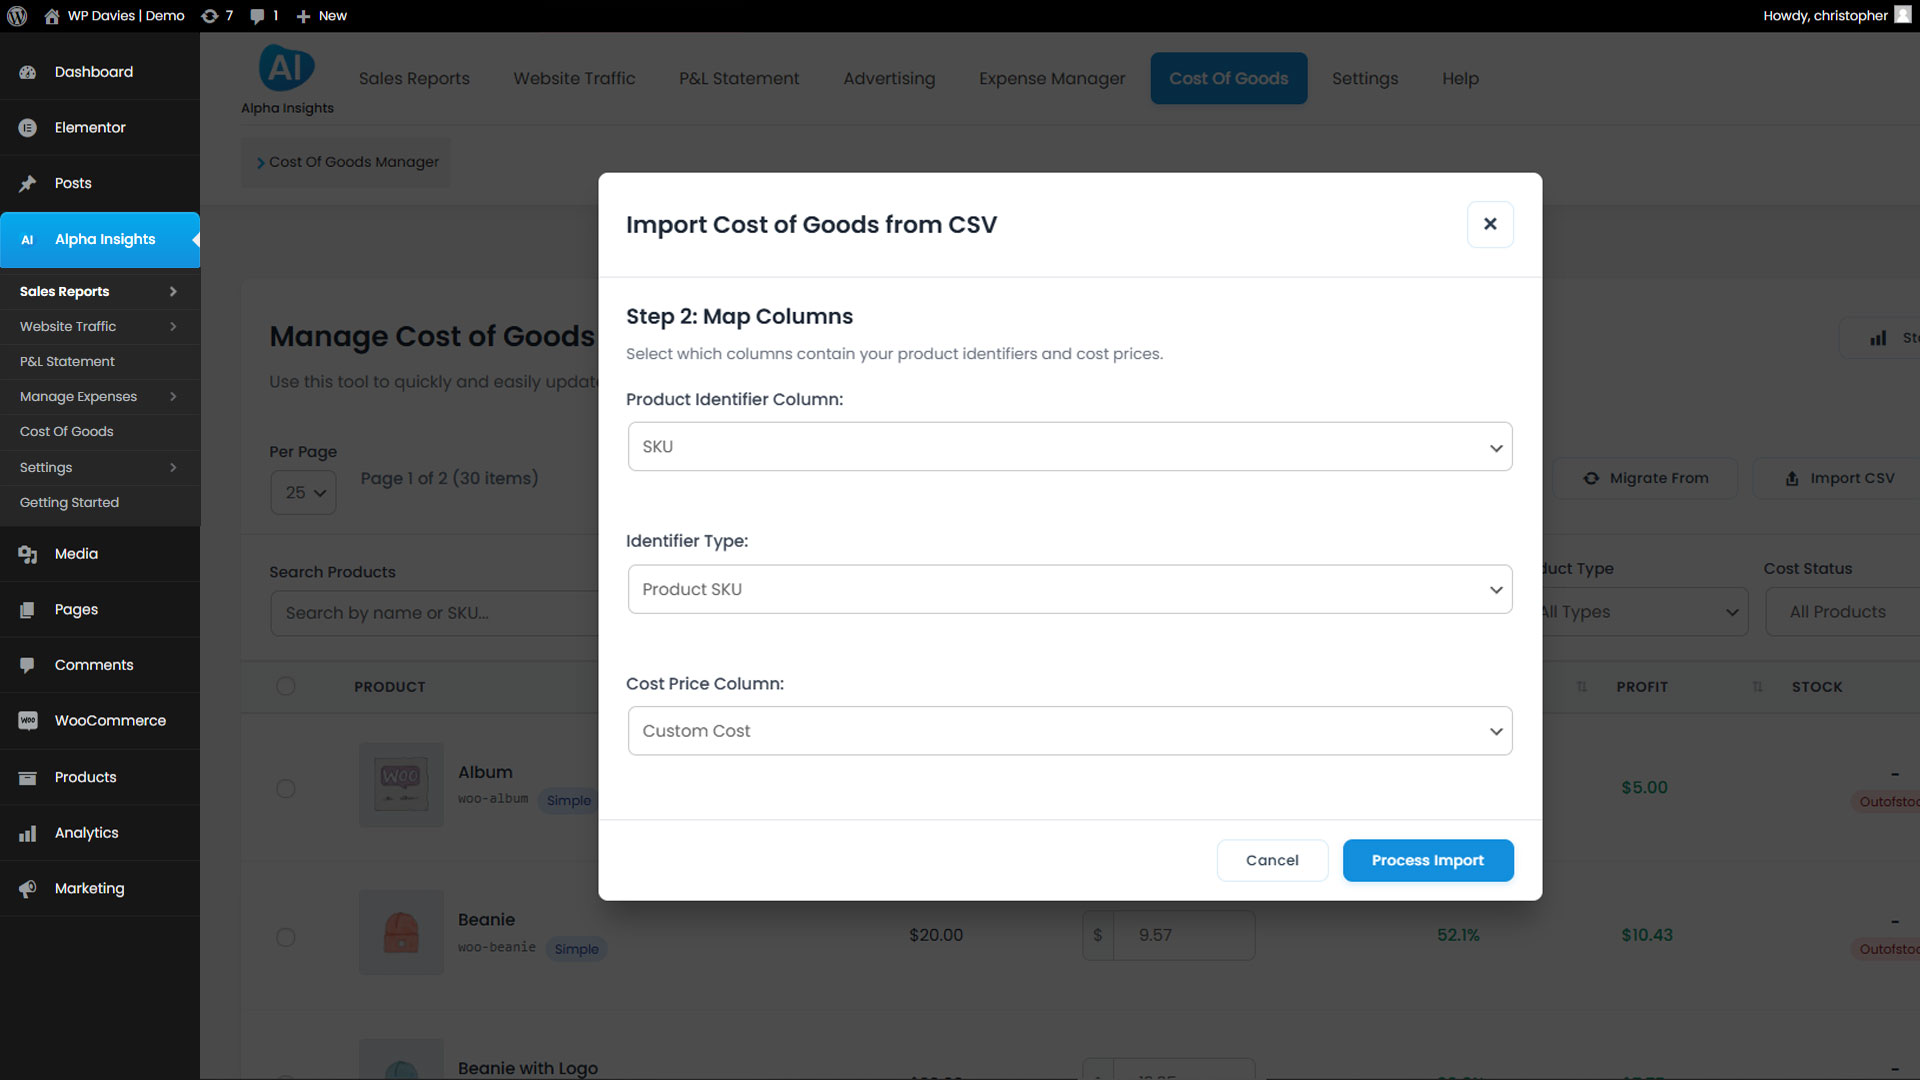Expand the Identifier Type dropdown
Image resolution: width=1920 pixels, height=1080 pixels.
point(1069,589)
